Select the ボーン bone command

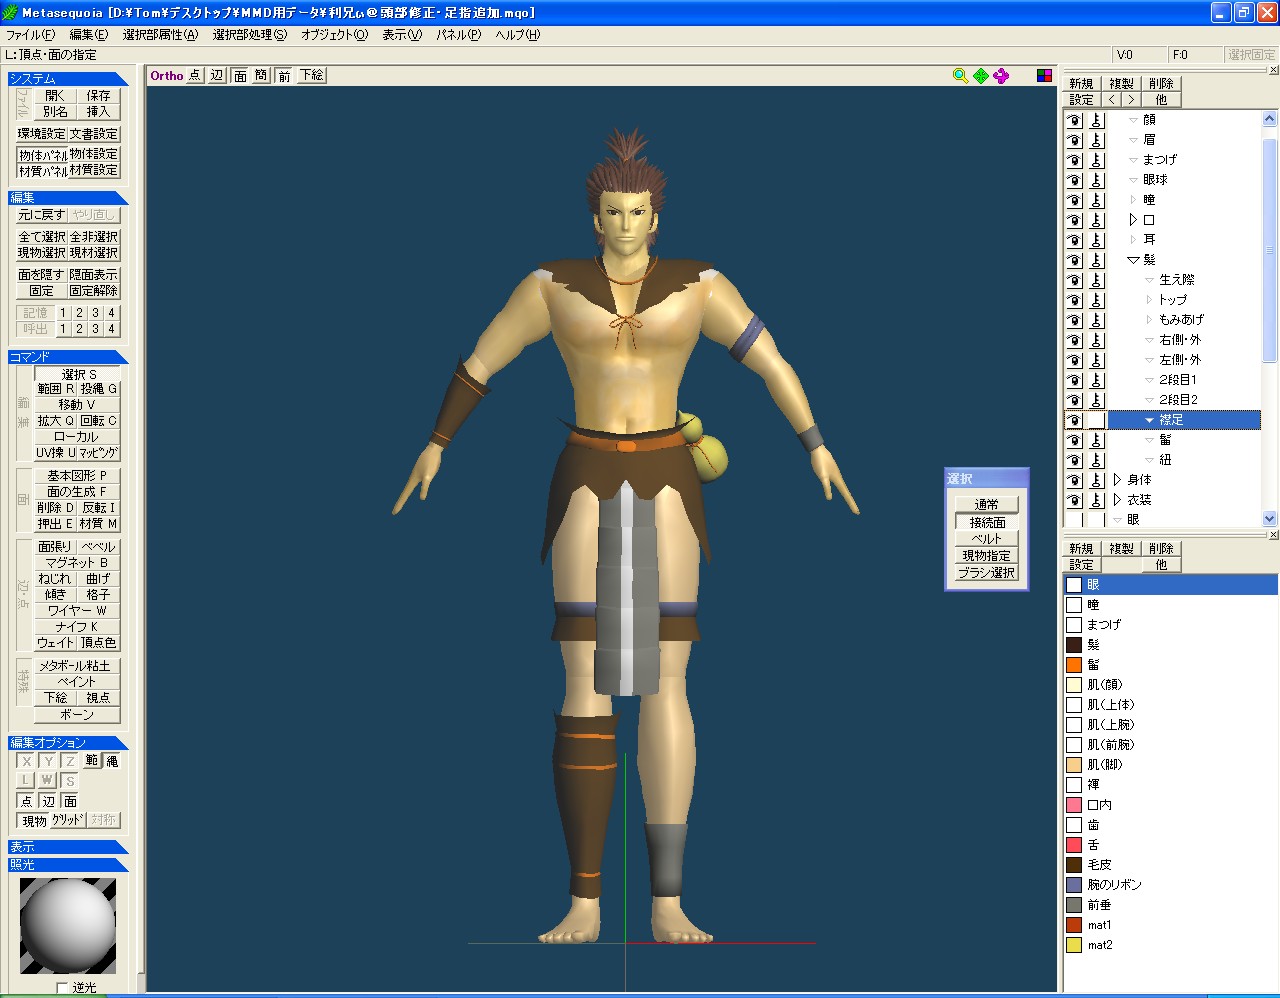pos(77,715)
